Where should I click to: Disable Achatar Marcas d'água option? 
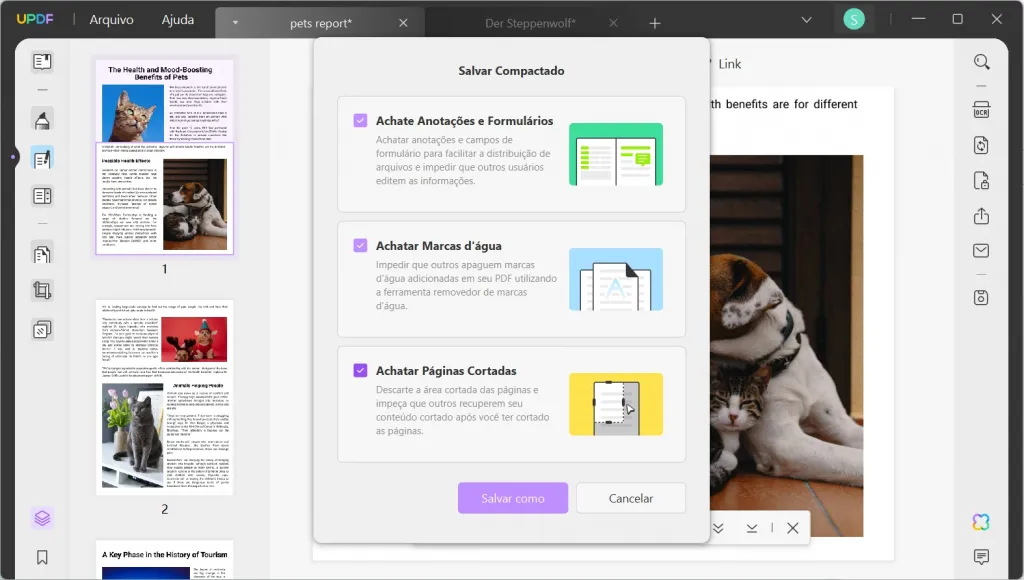coord(360,245)
